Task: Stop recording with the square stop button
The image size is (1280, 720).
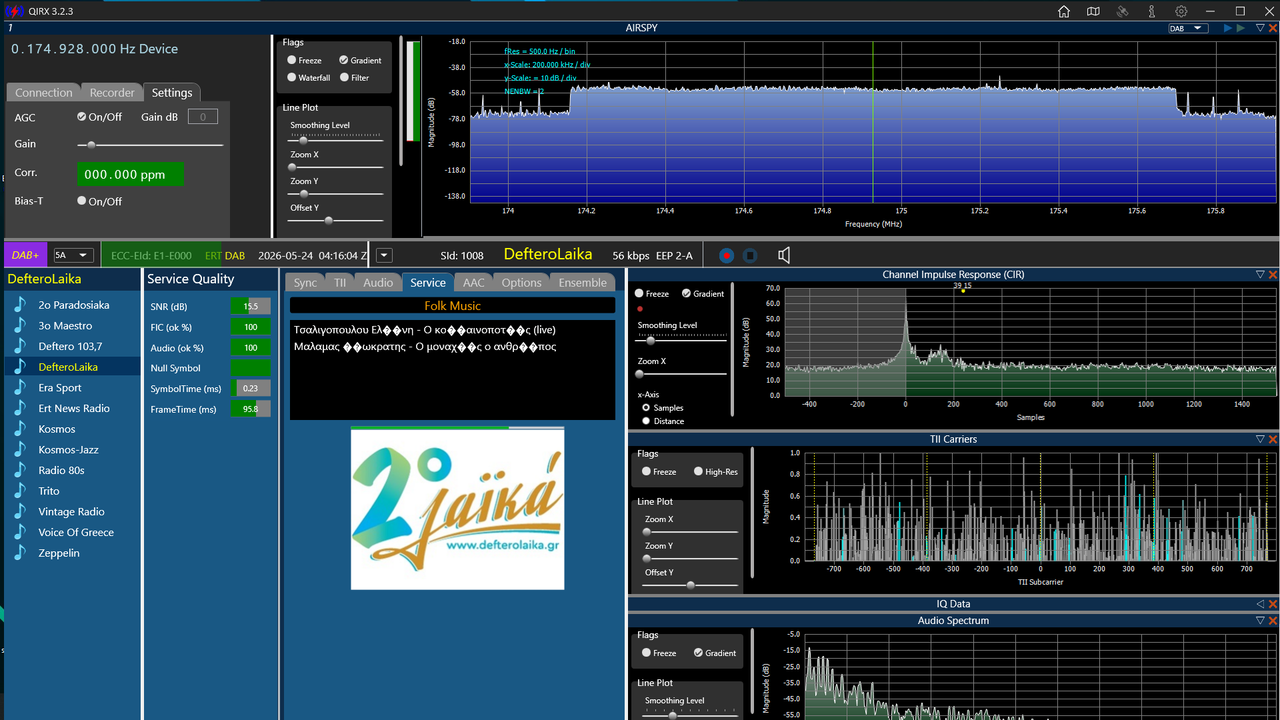Action: click(750, 255)
